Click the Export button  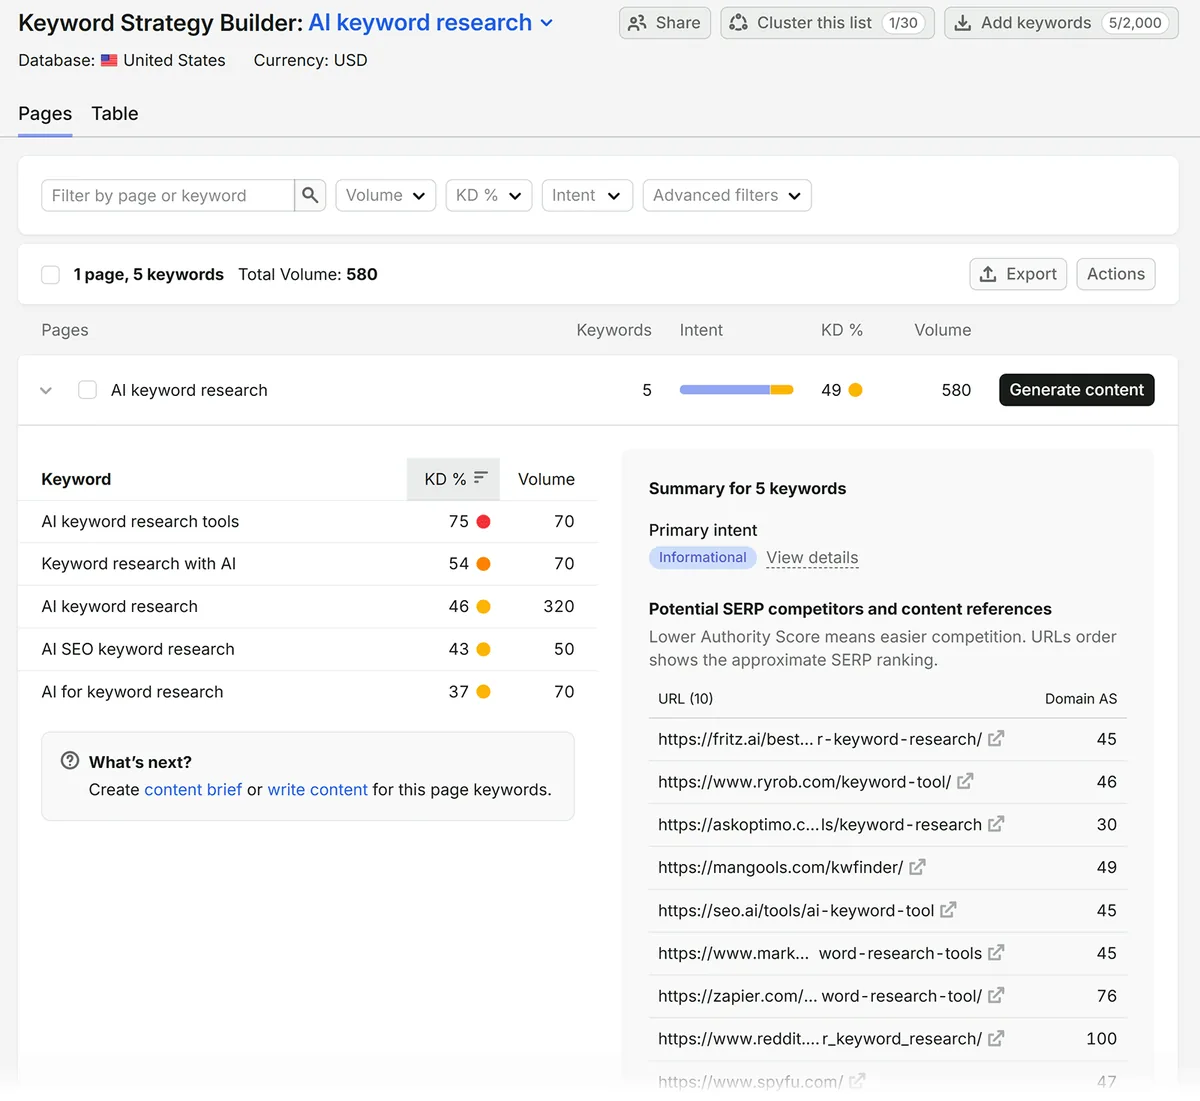click(x=1019, y=274)
